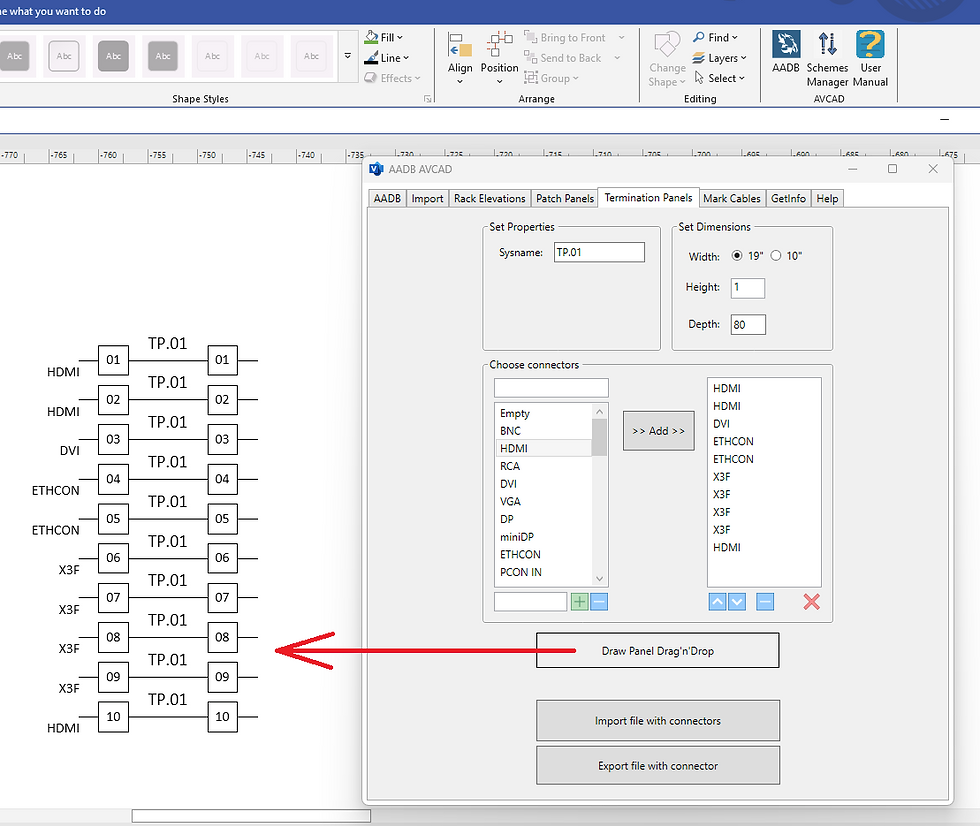Select VGA in the connector list
Screen dimensions: 980x826
pos(544,501)
